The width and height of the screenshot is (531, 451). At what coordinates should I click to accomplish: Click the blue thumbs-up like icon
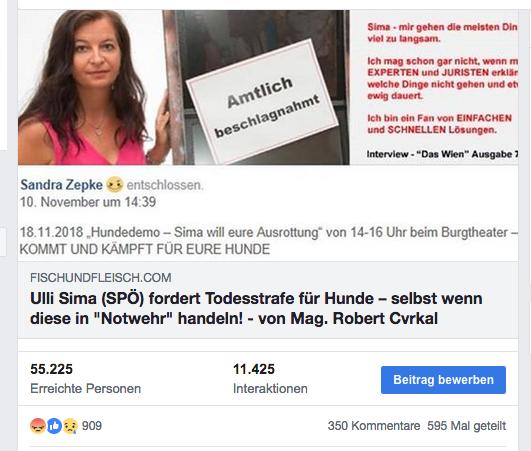click(x=54, y=426)
